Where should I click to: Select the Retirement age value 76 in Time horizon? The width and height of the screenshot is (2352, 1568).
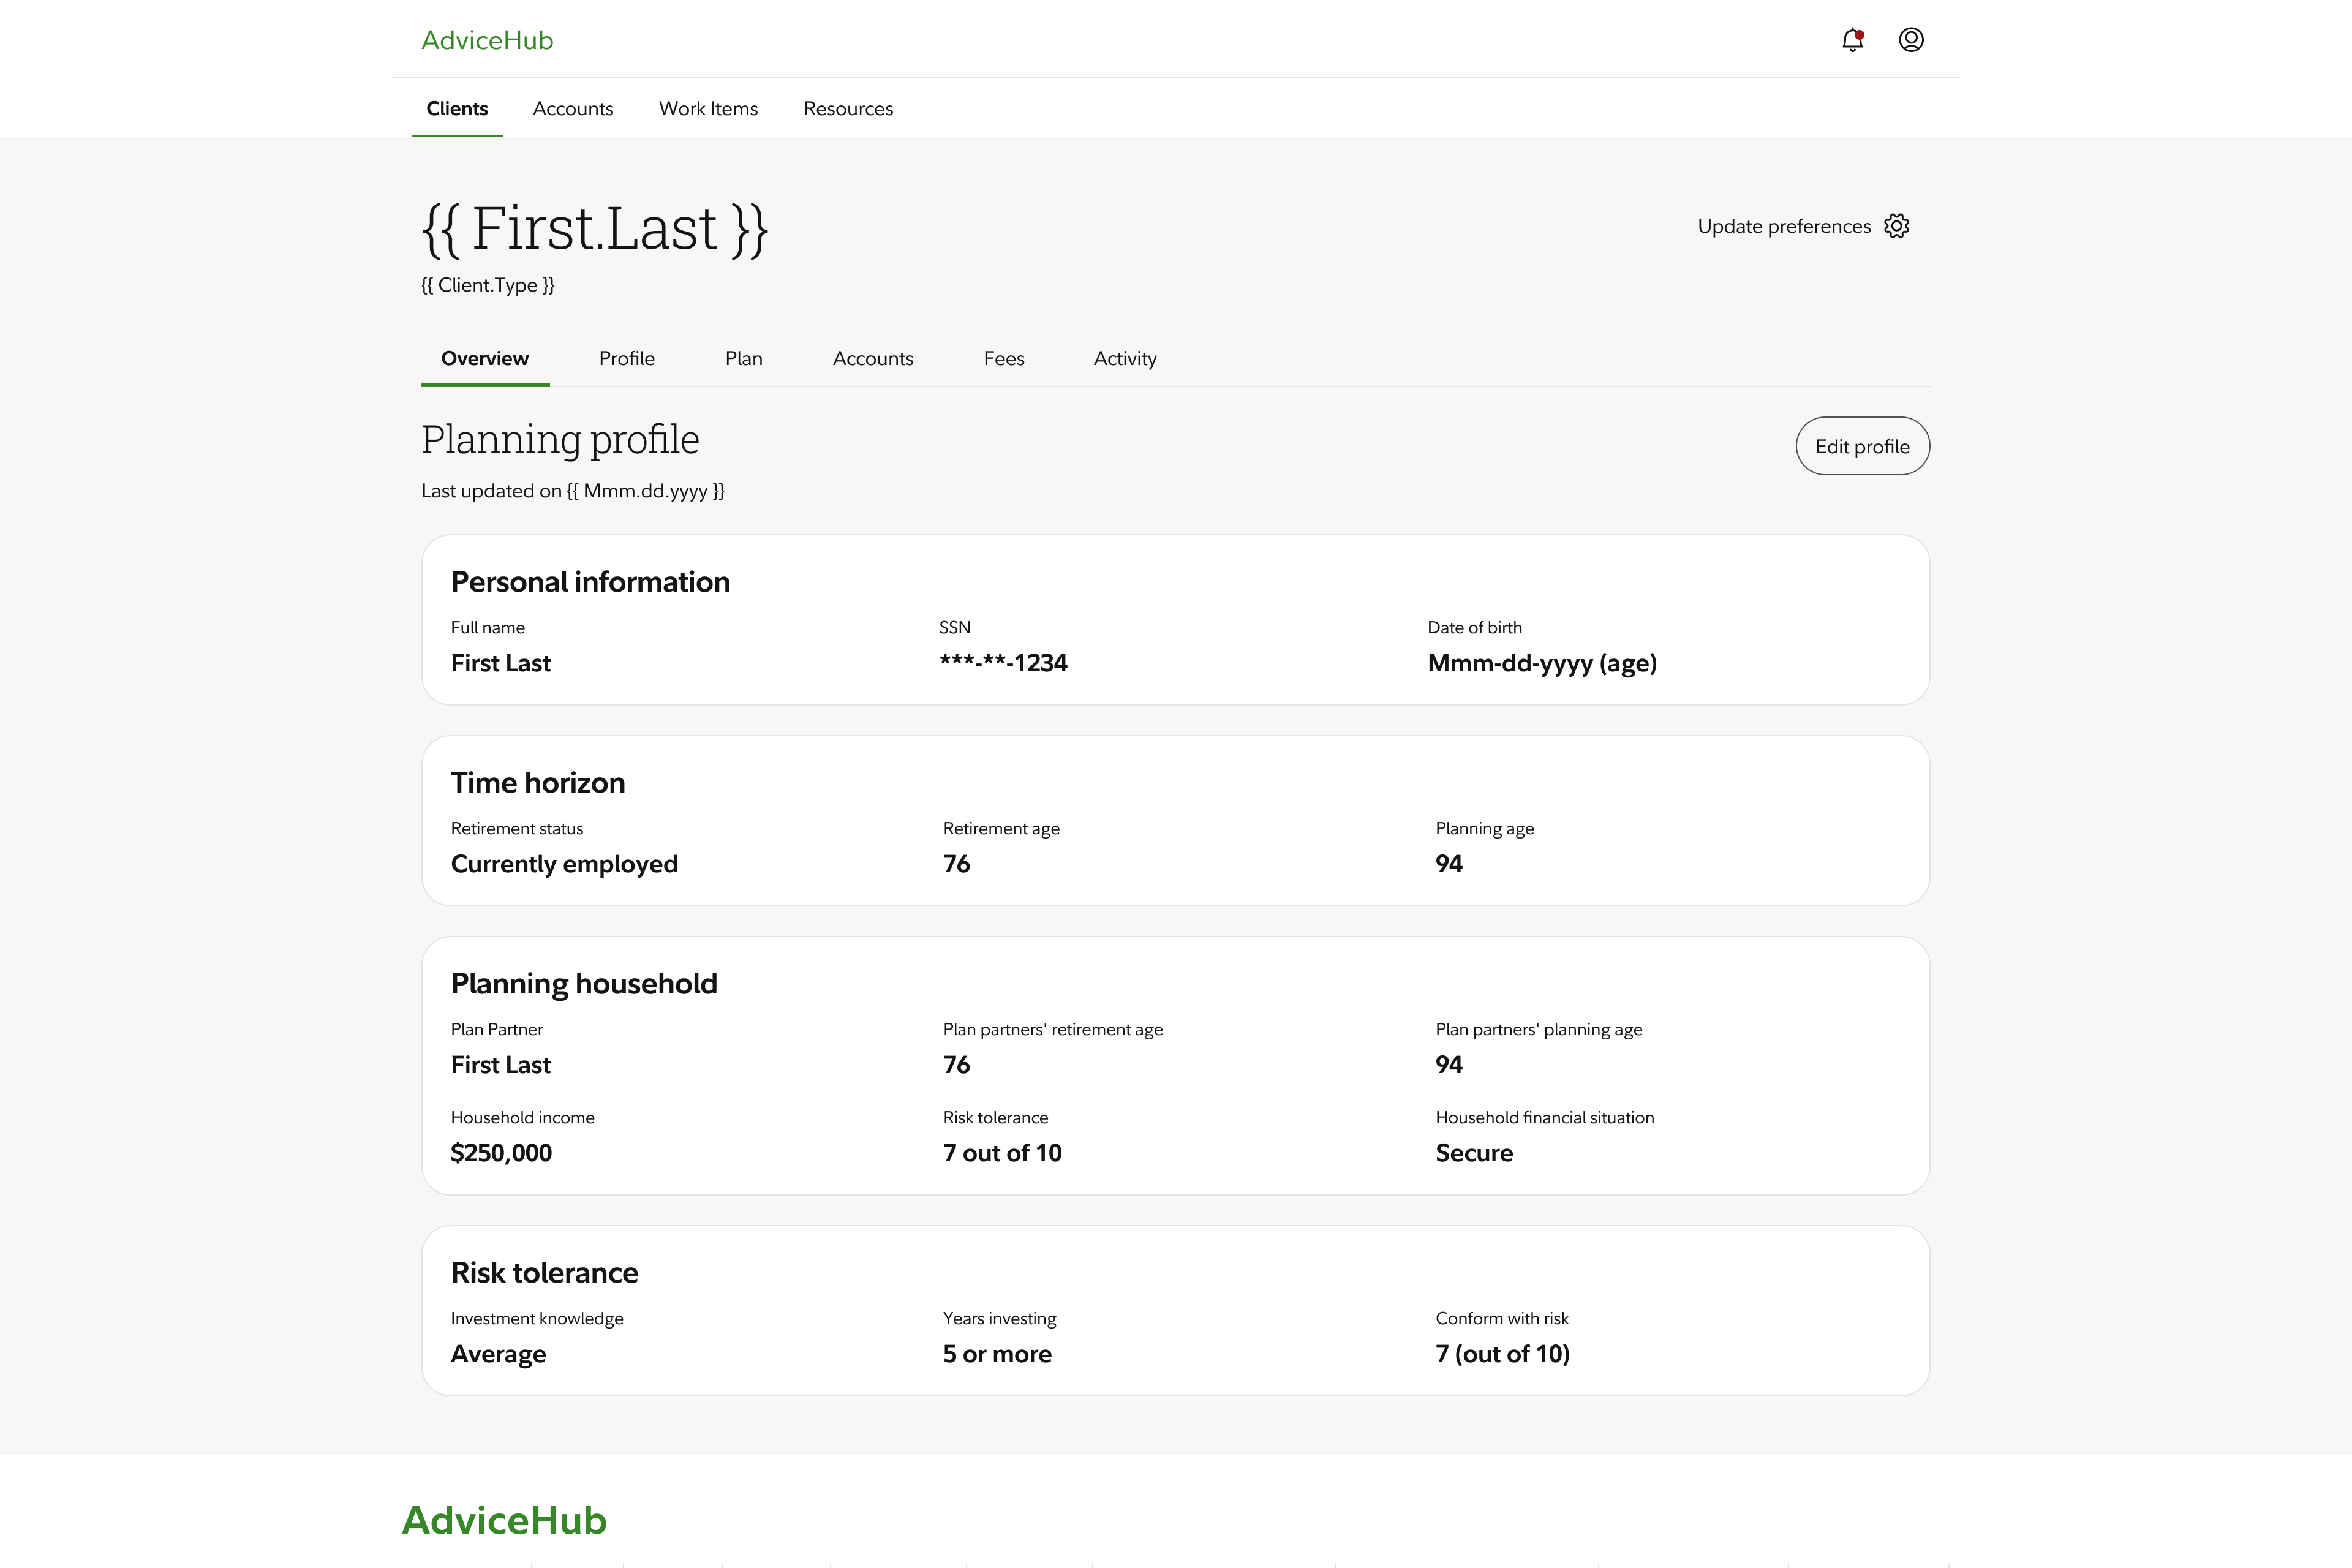(x=956, y=864)
